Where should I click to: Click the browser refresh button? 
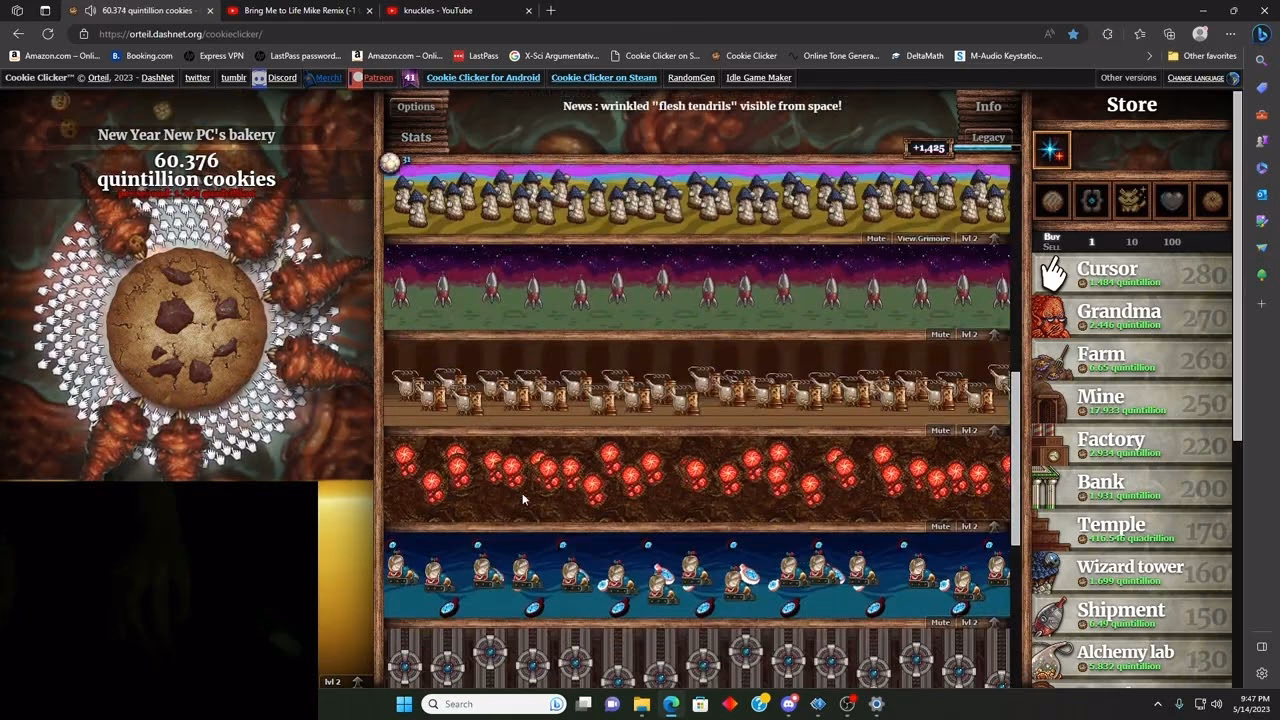click(47, 34)
